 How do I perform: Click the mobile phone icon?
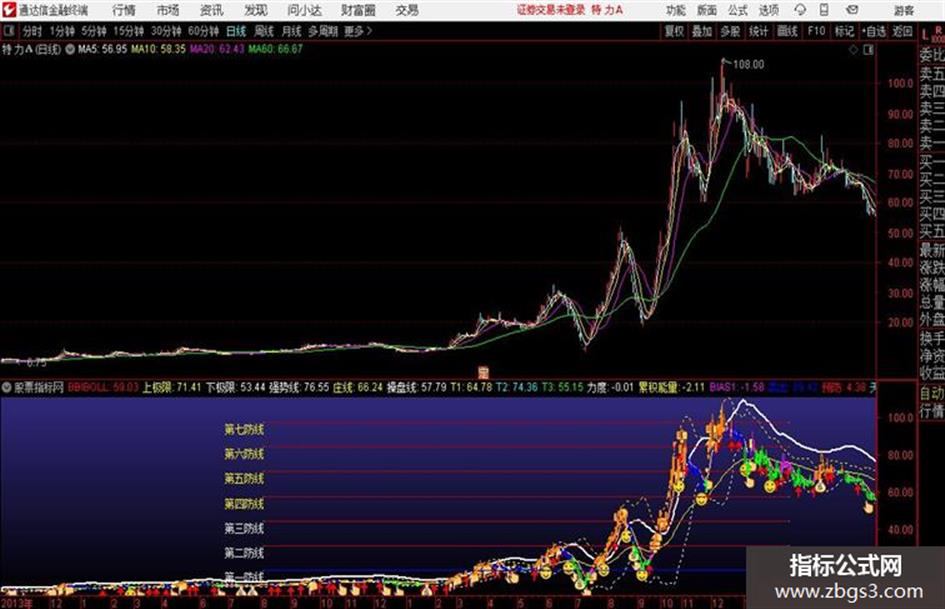[824, 10]
